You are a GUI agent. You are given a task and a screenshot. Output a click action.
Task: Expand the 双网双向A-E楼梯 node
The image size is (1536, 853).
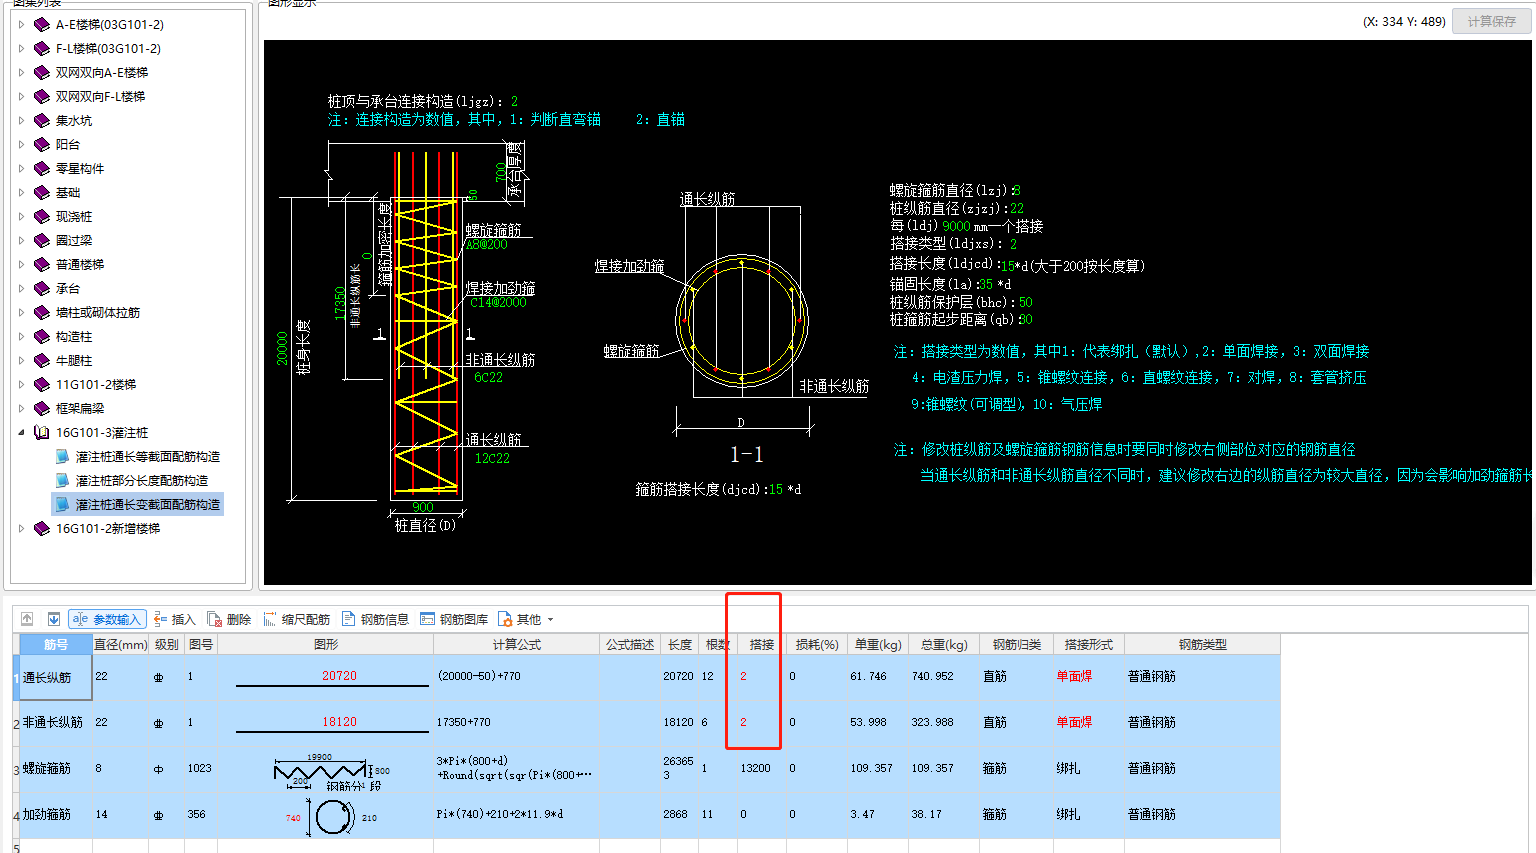pyautogui.click(x=21, y=72)
